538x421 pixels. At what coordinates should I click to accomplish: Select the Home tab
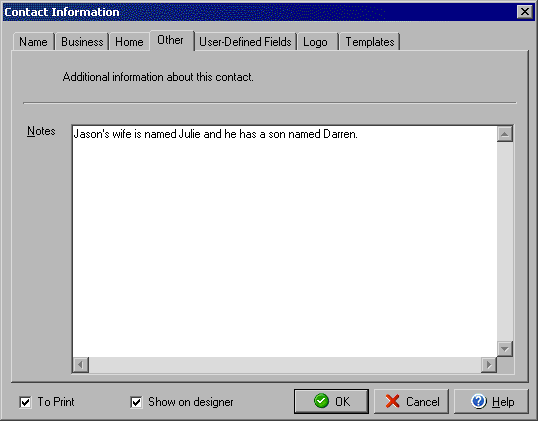pyautogui.click(x=129, y=42)
